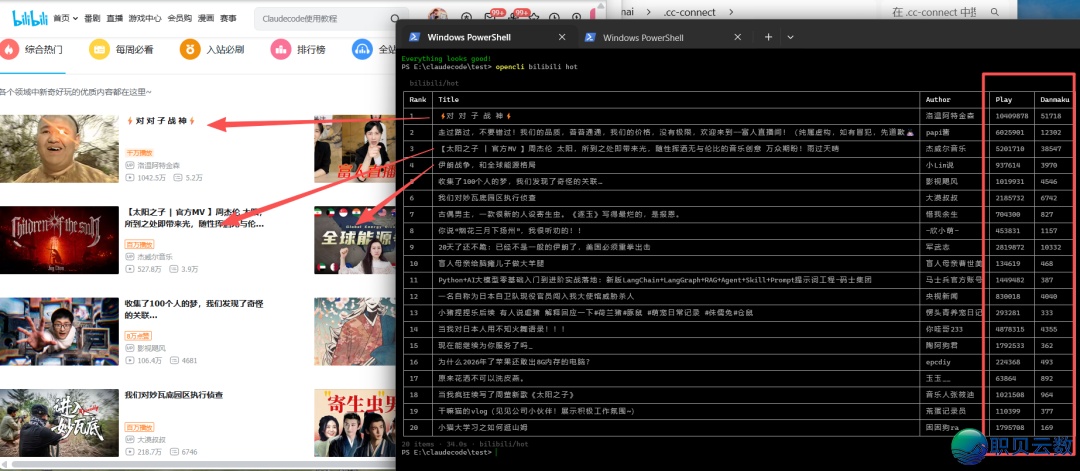The image size is (1080, 471).
Task: Select the 综合热门 tab flame icon
Action: point(9,50)
